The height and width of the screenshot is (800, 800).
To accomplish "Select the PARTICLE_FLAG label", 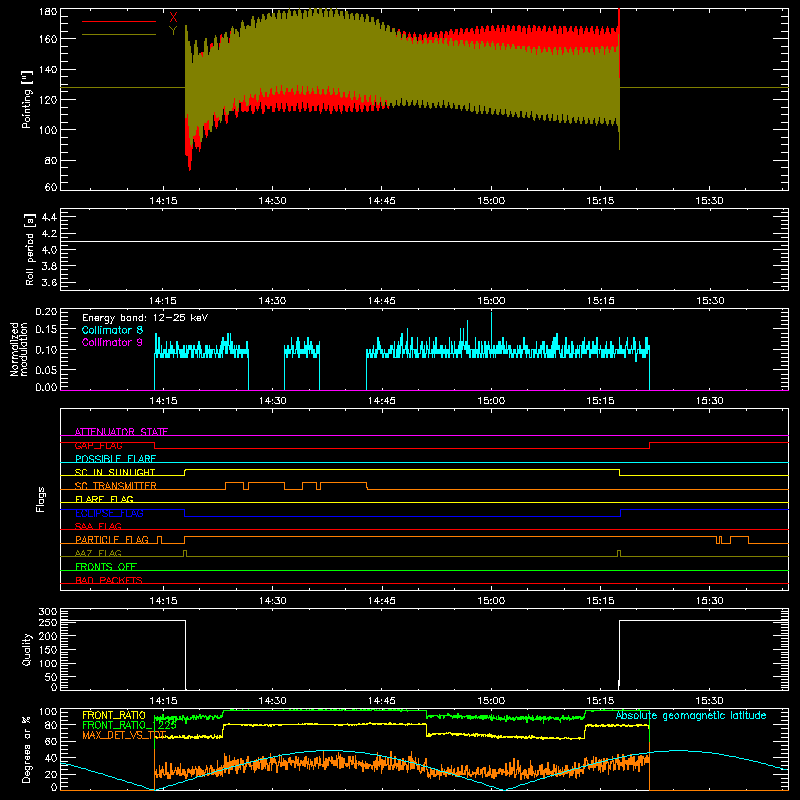I will [x=112, y=540].
